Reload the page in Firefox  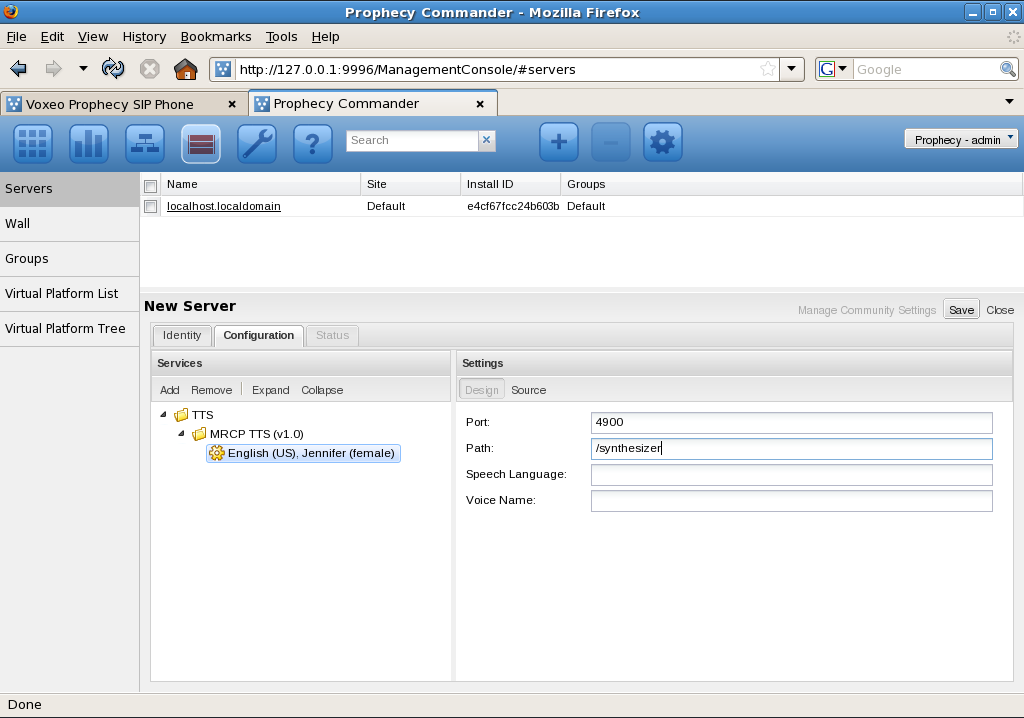tap(113, 69)
